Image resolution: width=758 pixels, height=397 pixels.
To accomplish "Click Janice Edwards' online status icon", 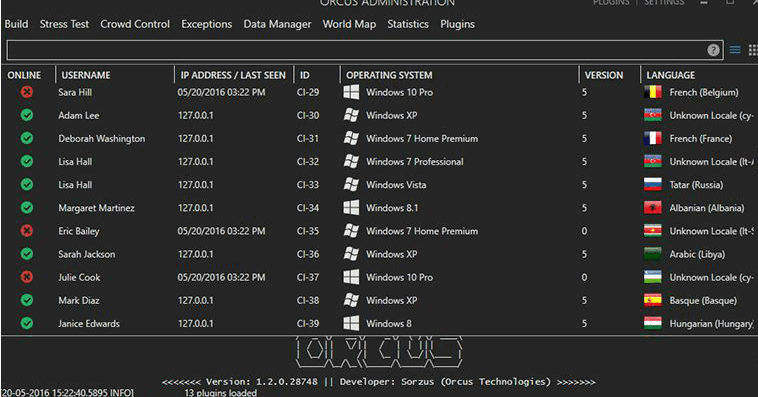I will 27,323.
